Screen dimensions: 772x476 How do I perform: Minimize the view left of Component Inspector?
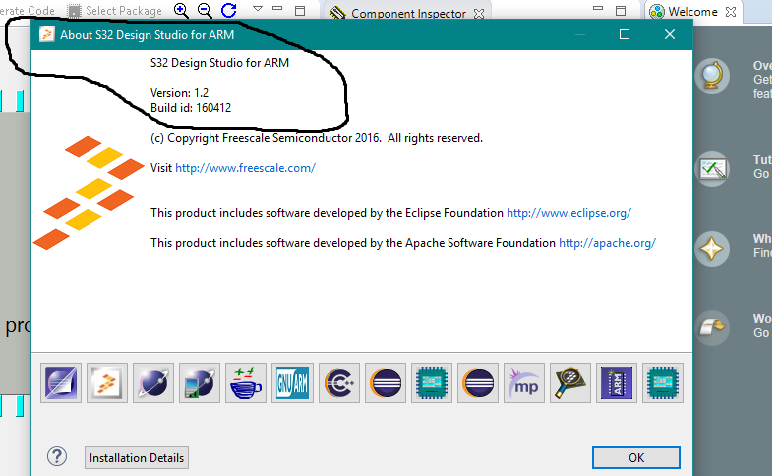(x=277, y=8)
